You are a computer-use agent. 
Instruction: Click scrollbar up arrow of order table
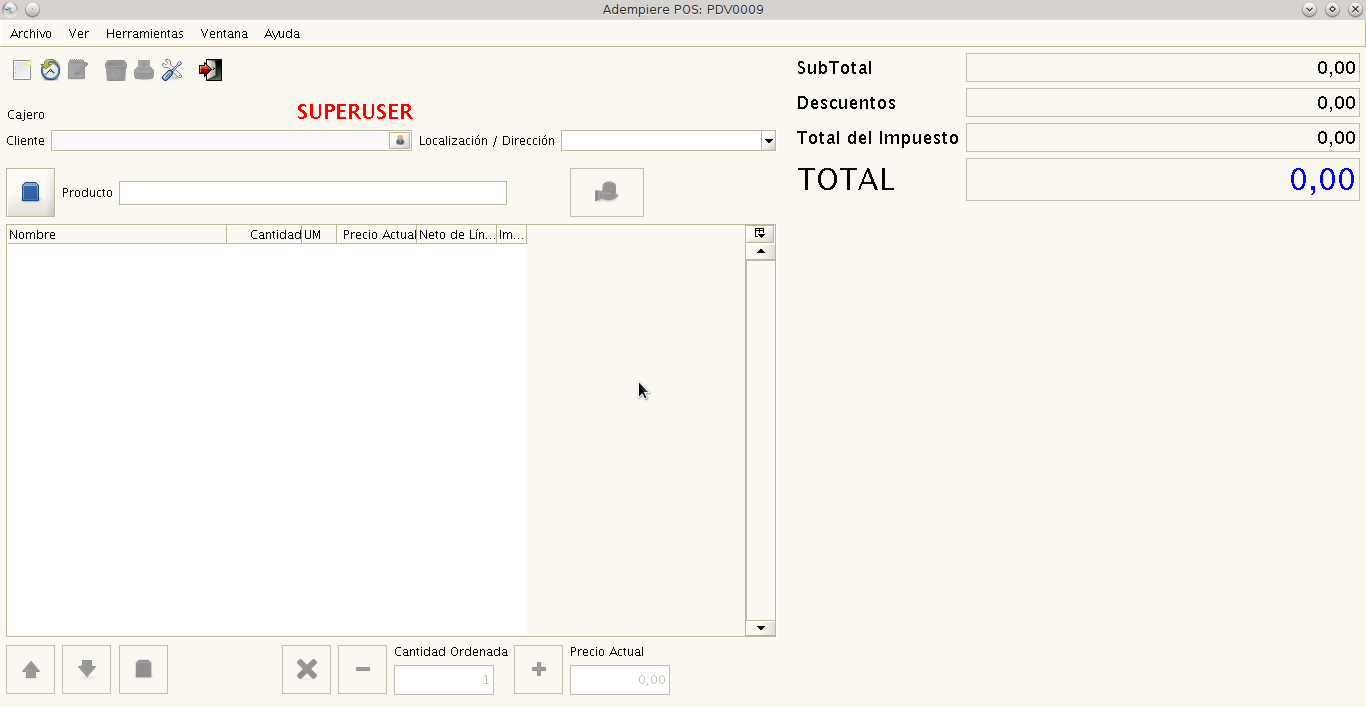click(760, 252)
